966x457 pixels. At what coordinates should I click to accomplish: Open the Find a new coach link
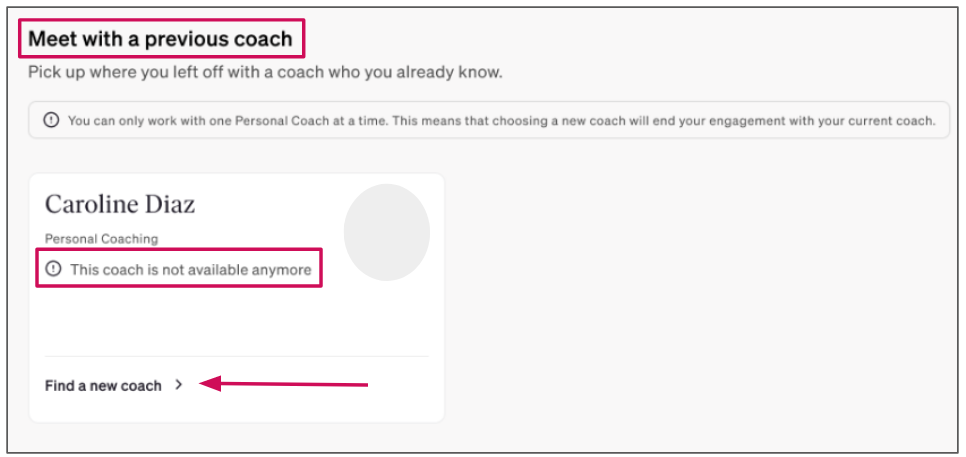point(103,386)
